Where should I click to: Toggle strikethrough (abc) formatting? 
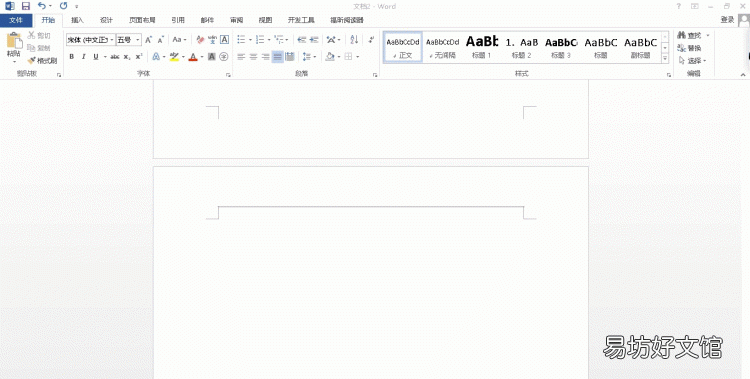coord(115,56)
